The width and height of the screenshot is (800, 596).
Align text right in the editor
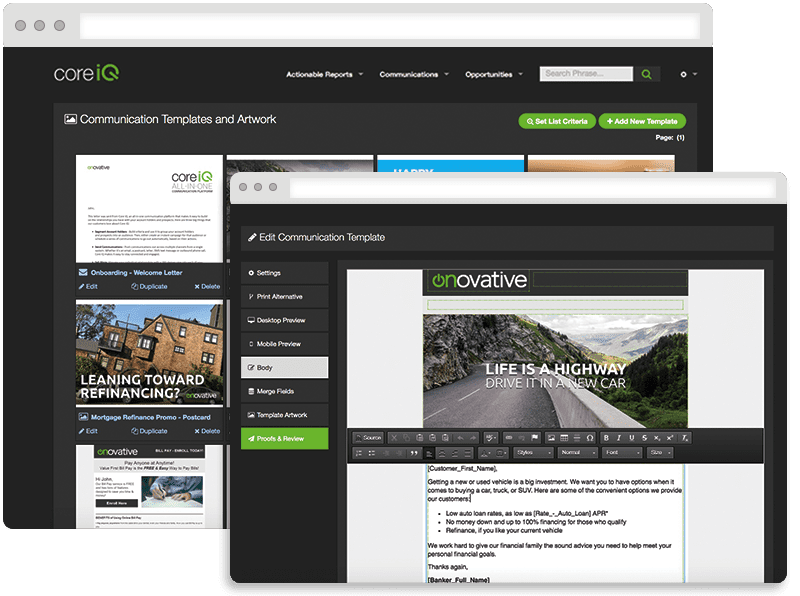coord(455,453)
